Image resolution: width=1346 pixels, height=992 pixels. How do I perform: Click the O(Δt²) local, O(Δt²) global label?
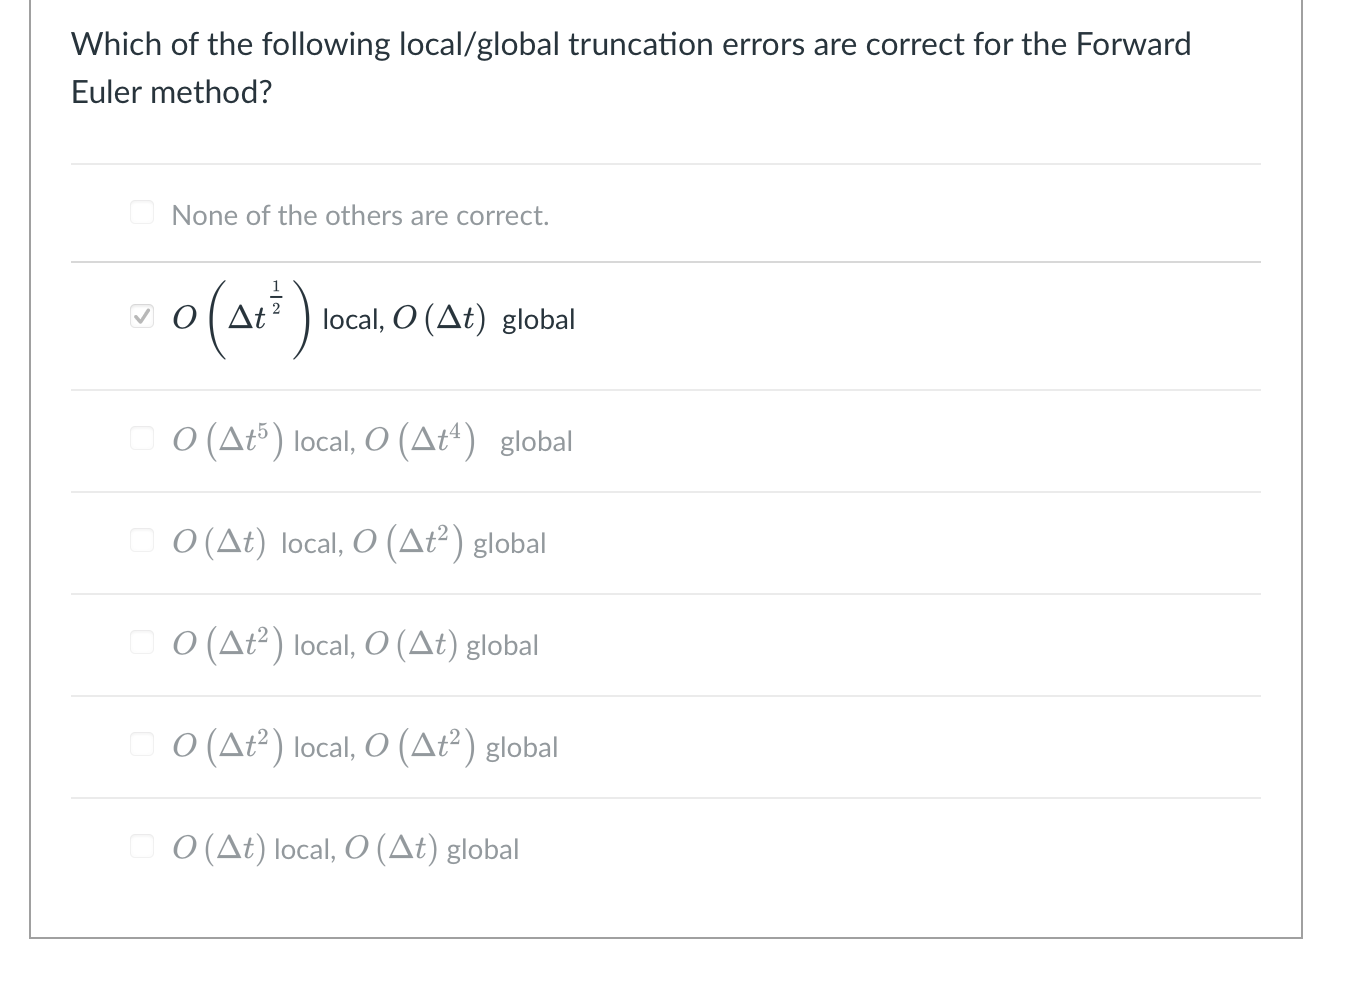(x=365, y=746)
